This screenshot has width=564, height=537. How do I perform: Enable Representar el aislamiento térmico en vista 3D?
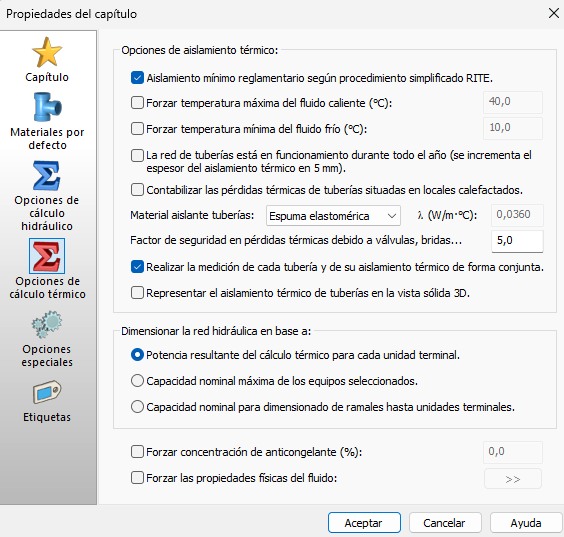[x=137, y=293]
